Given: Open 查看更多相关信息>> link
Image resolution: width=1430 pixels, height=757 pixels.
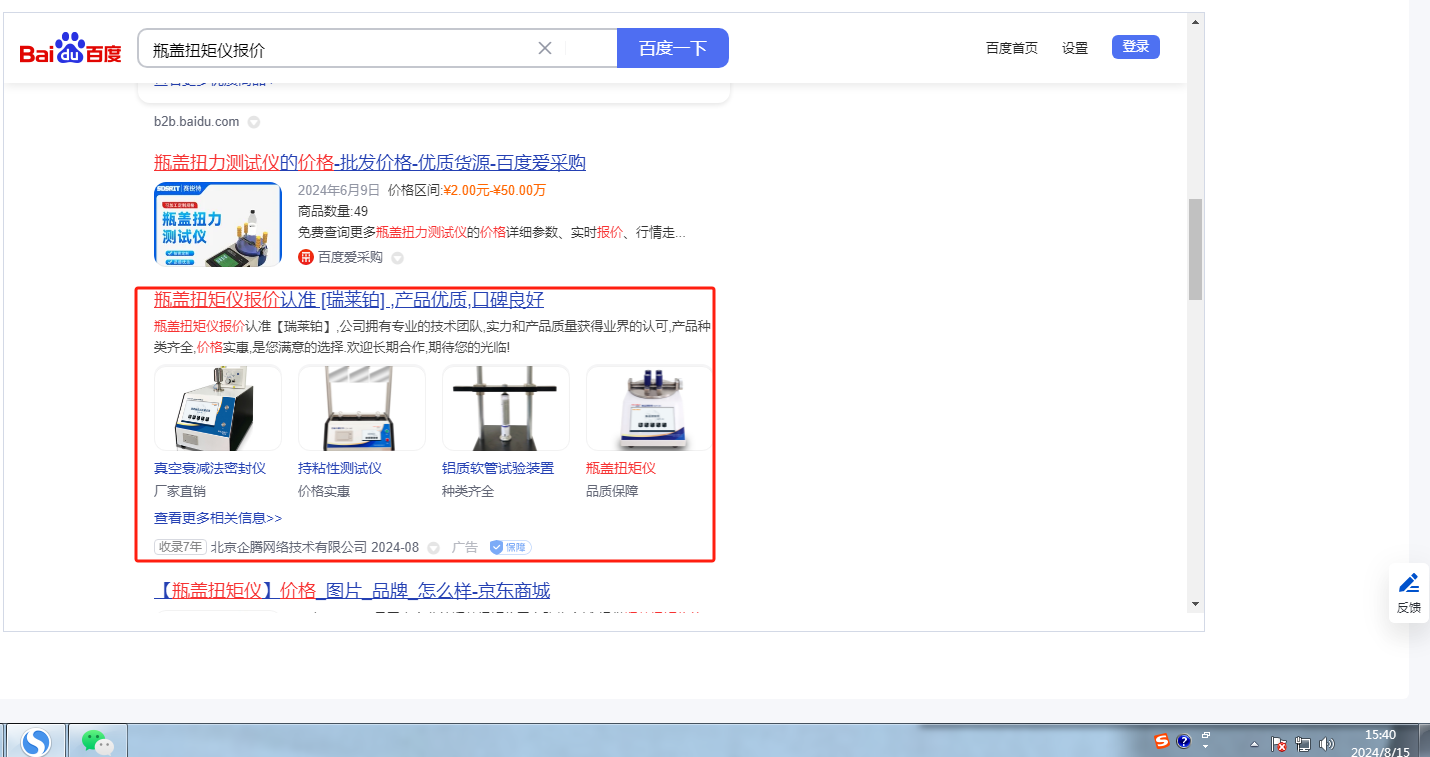Looking at the screenshot, I should tap(218, 518).
